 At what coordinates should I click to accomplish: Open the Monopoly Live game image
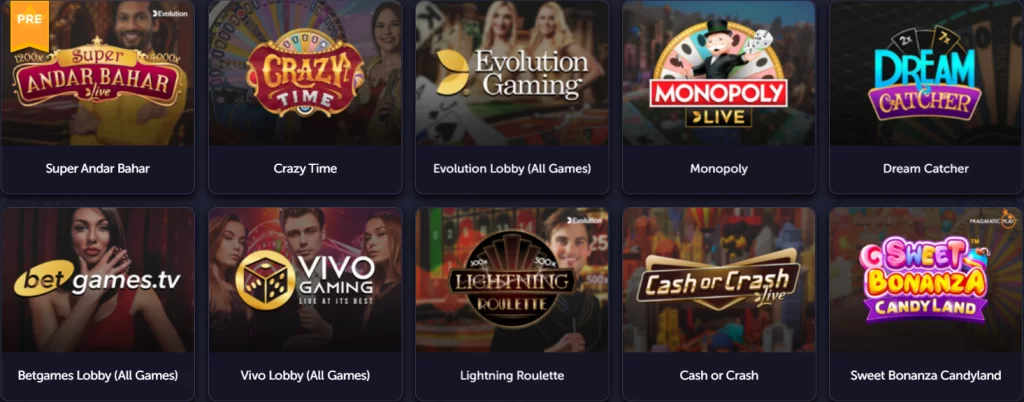click(718, 72)
